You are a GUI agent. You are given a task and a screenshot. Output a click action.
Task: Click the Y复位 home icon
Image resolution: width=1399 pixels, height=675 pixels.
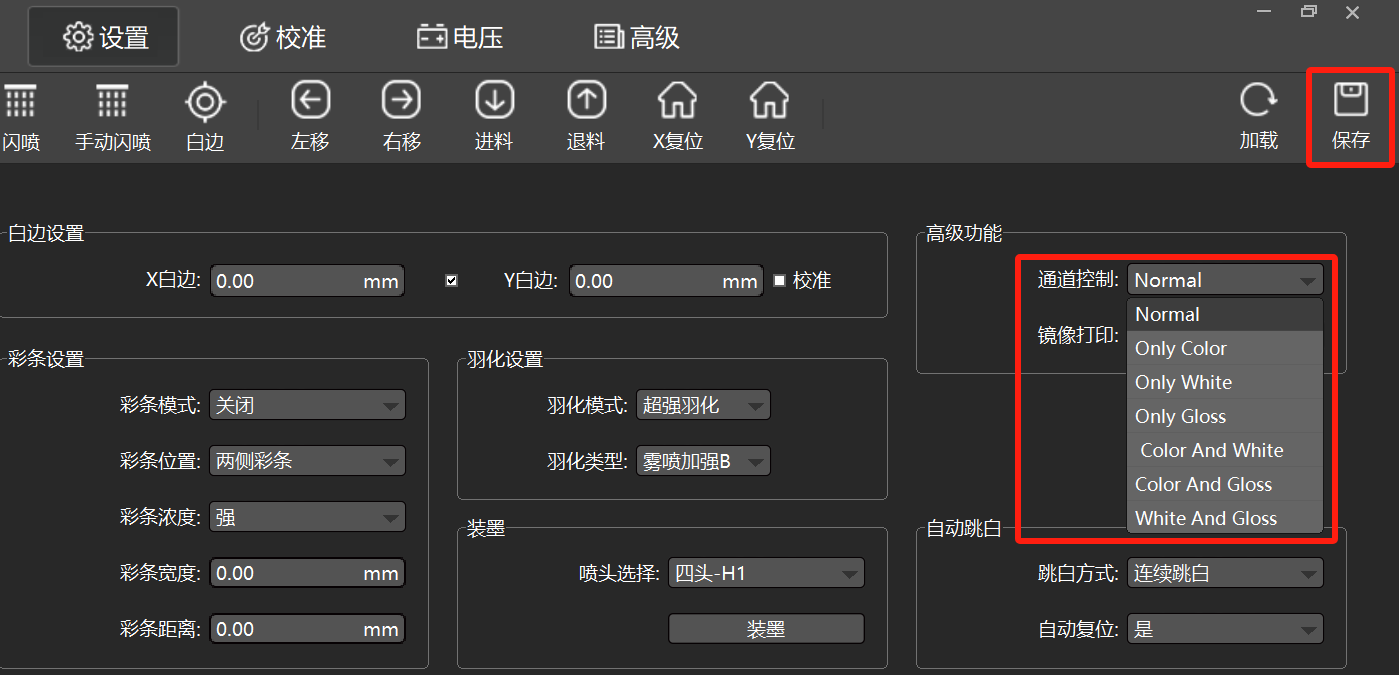[x=769, y=101]
